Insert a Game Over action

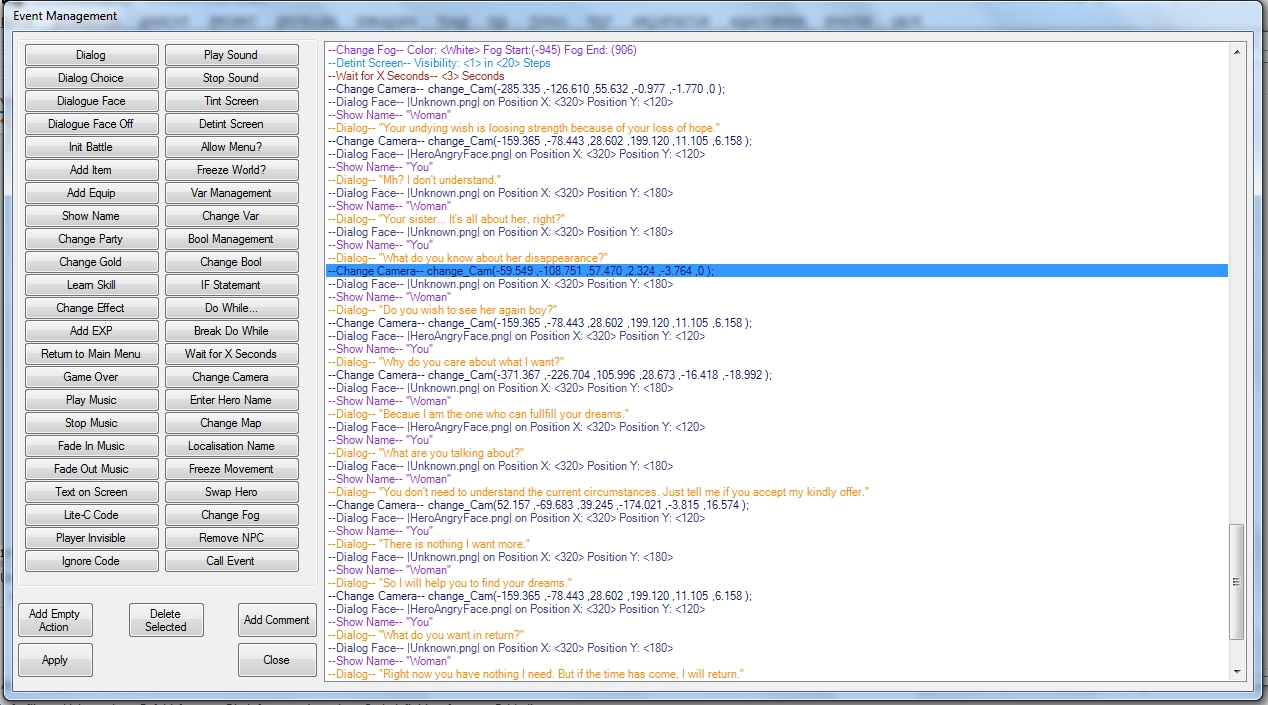(91, 377)
